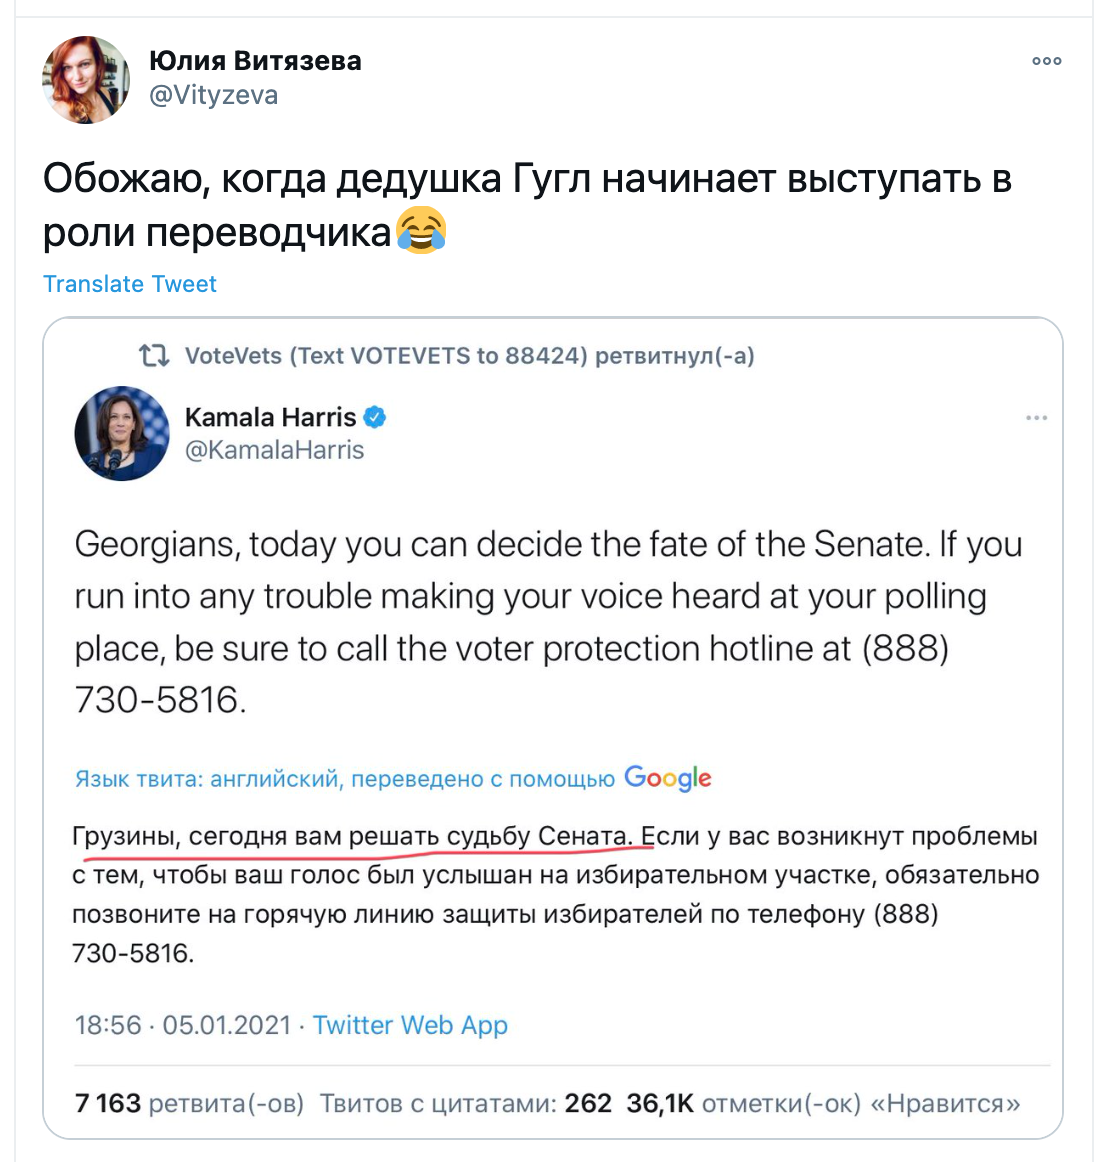Image resolution: width=1106 pixels, height=1162 pixels.
Task: Open the Kamala Harris display name
Action: 271,417
